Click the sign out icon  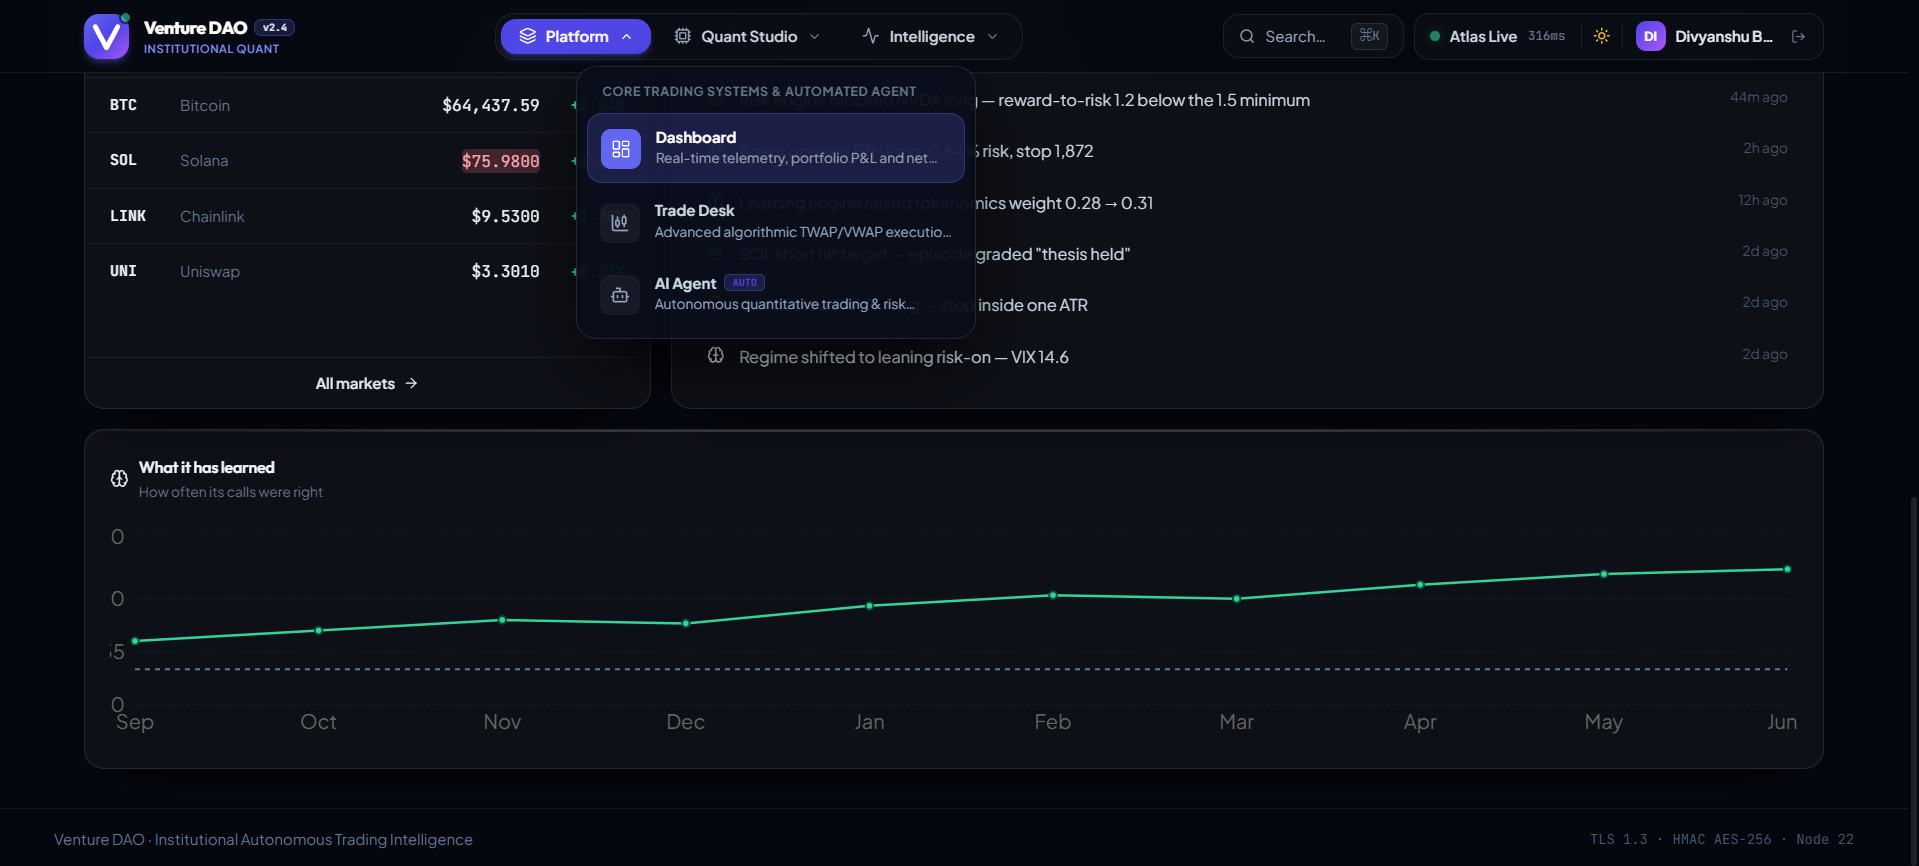[1799, 36]
